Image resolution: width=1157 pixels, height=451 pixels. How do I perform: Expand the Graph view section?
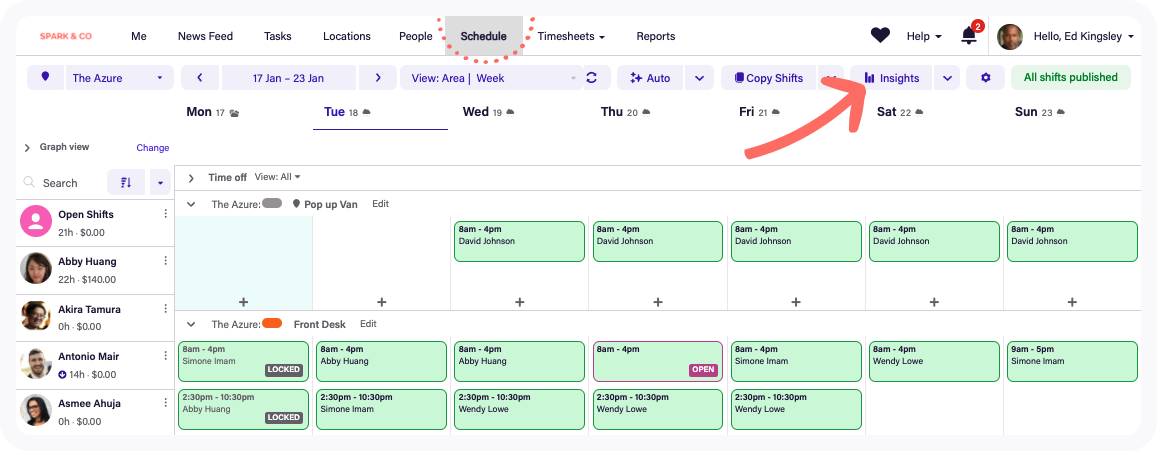27,148
